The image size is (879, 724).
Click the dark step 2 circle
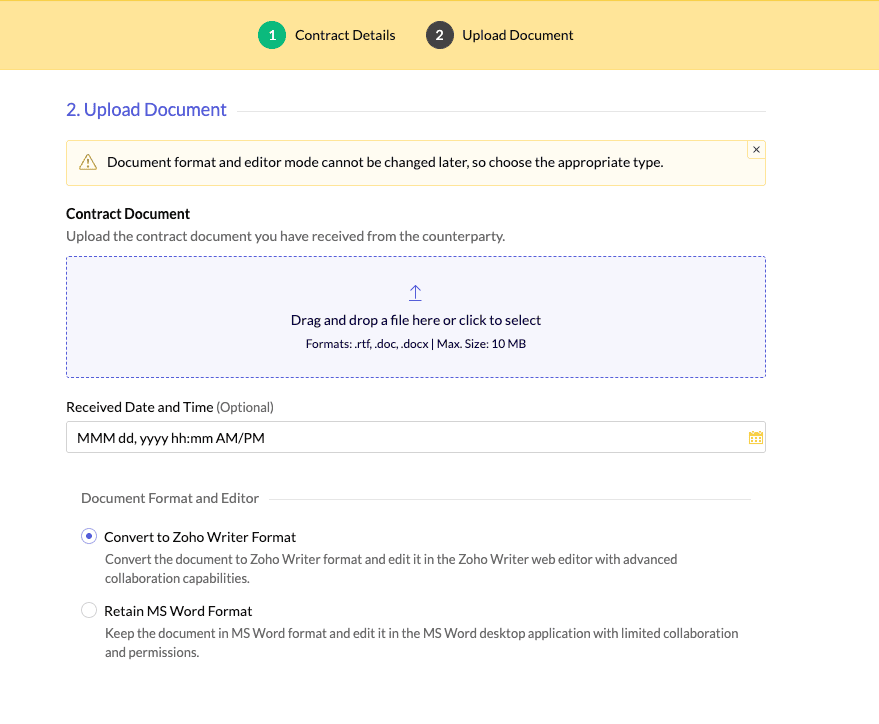click(x=440, y=35)
